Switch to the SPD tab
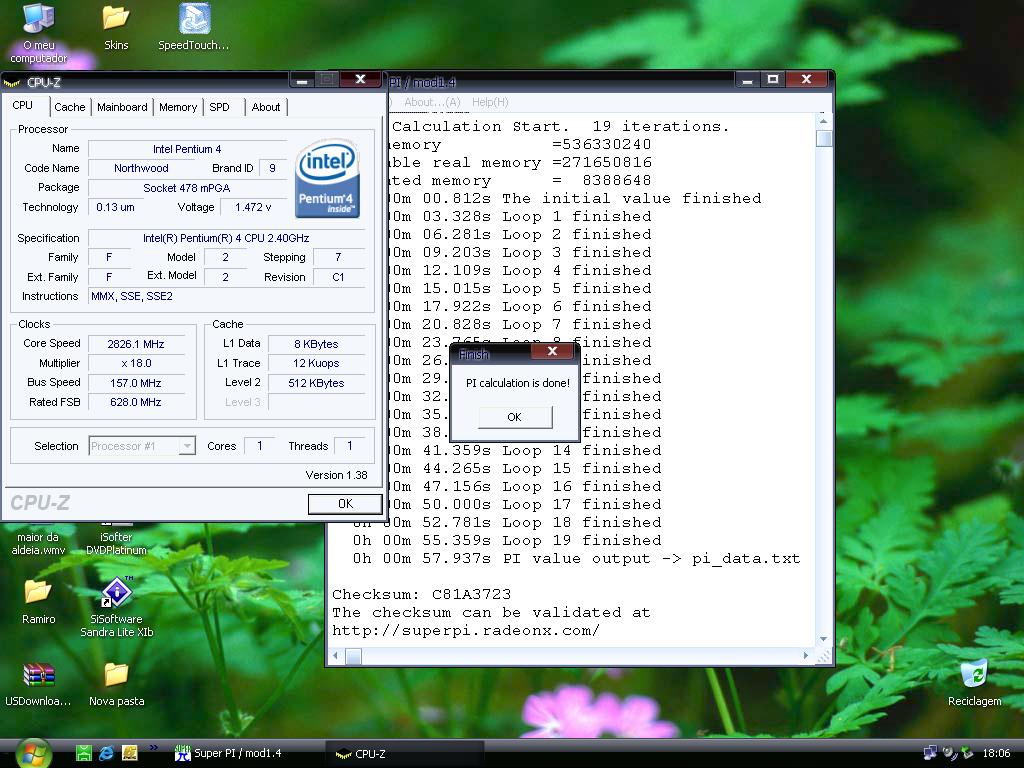Viewport: 1024px width, 768px height. [219, 107]
